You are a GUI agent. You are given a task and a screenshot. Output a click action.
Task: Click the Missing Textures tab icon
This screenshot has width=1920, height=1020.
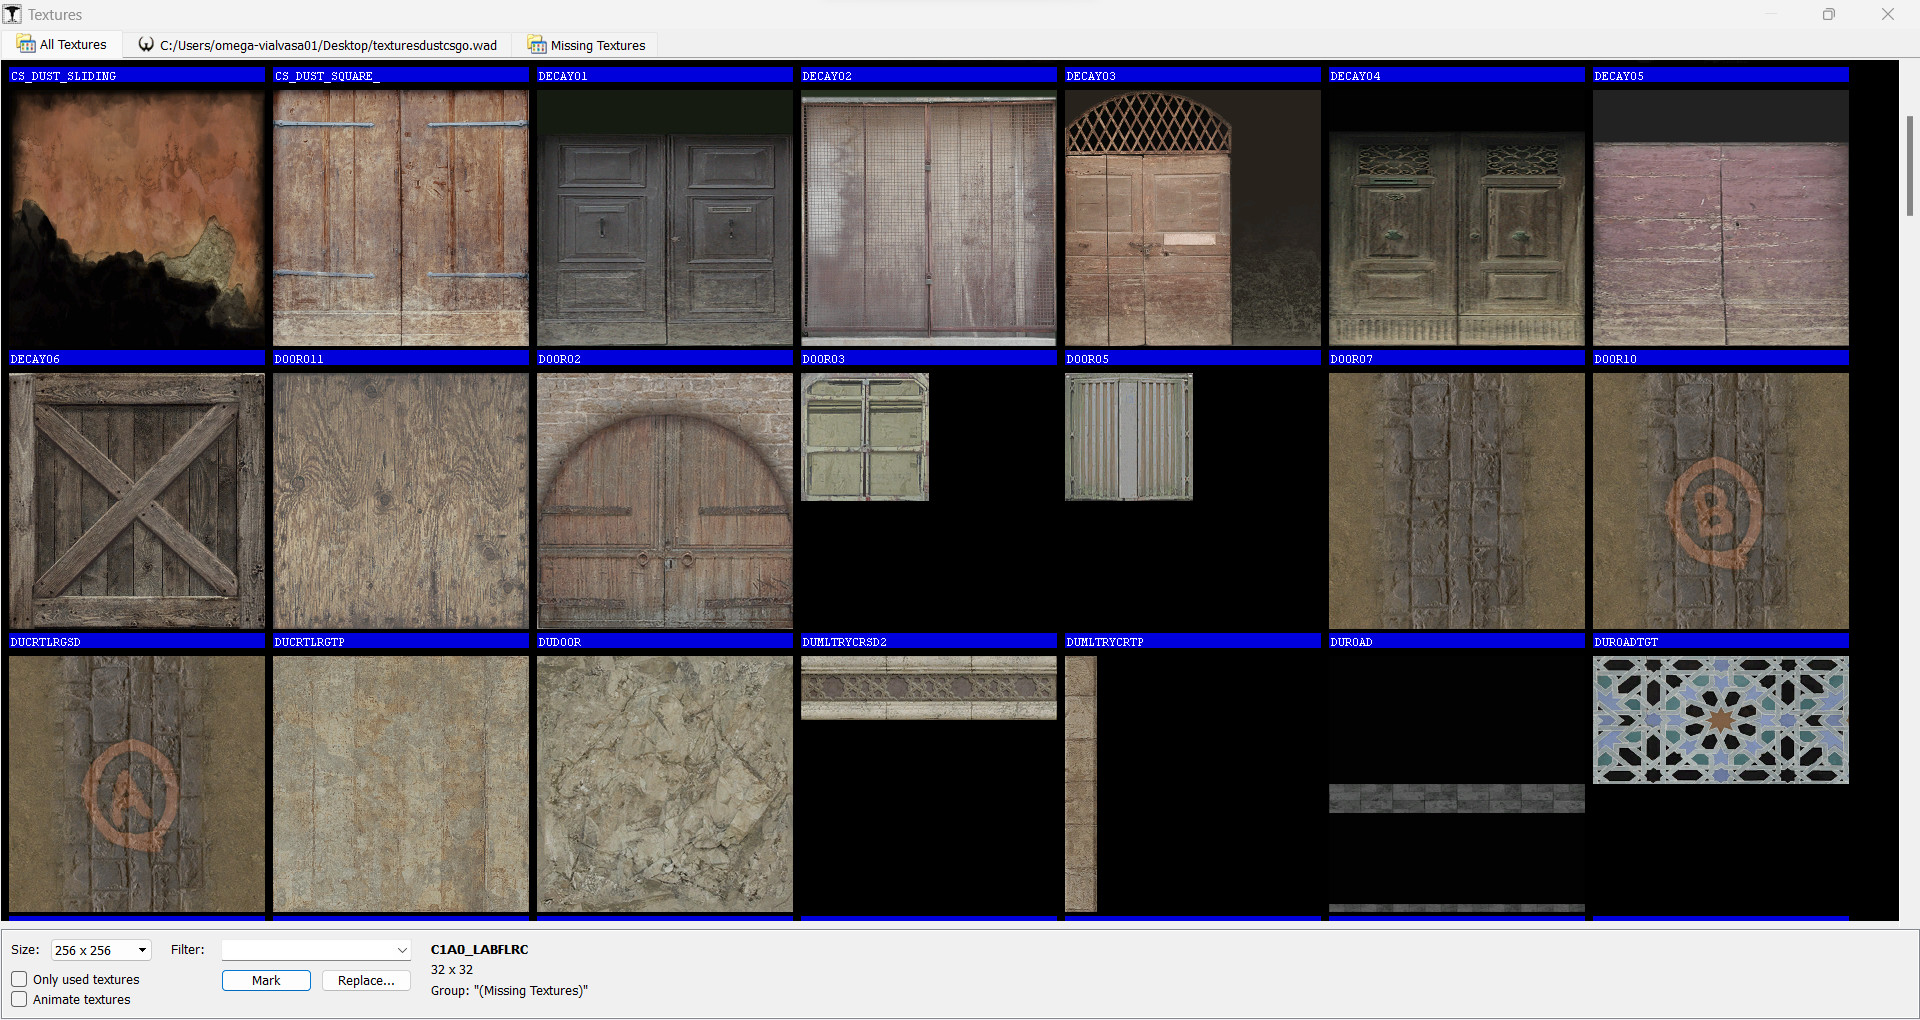tap(536, 45)
